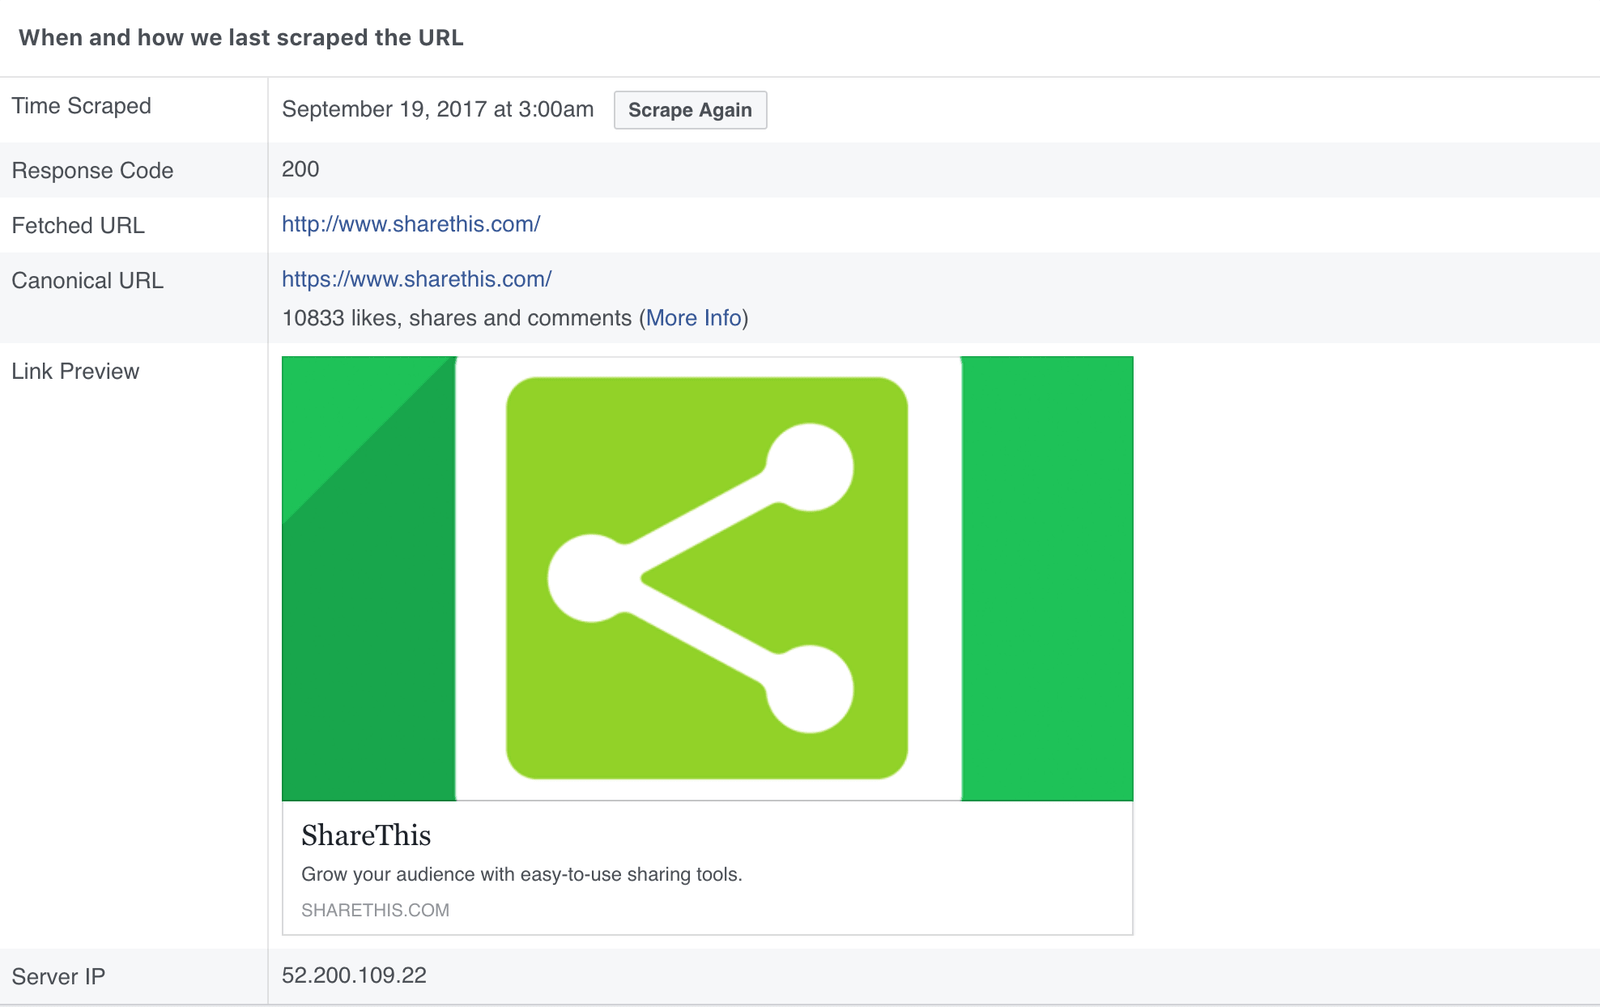Click the Scrape Again button

[690, 110]
